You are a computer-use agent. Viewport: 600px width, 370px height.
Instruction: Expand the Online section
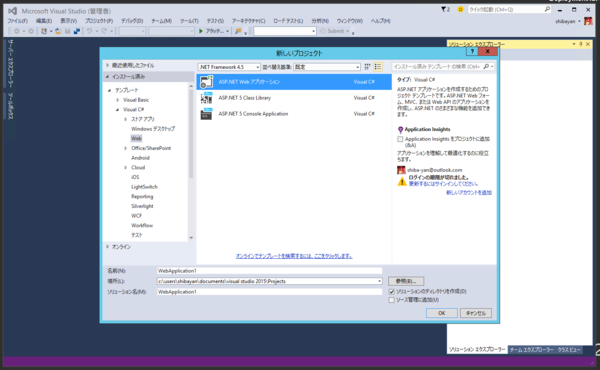coord(108,247)
